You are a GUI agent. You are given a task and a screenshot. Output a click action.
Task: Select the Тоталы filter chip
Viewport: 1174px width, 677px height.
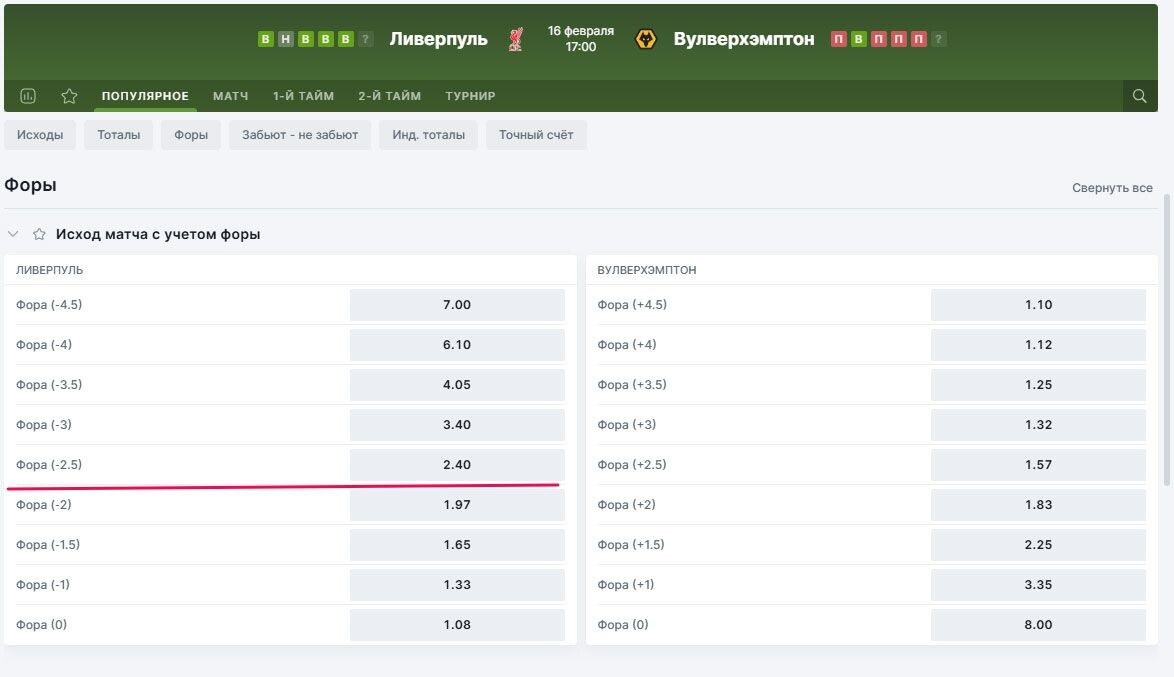tap(119, 135)
